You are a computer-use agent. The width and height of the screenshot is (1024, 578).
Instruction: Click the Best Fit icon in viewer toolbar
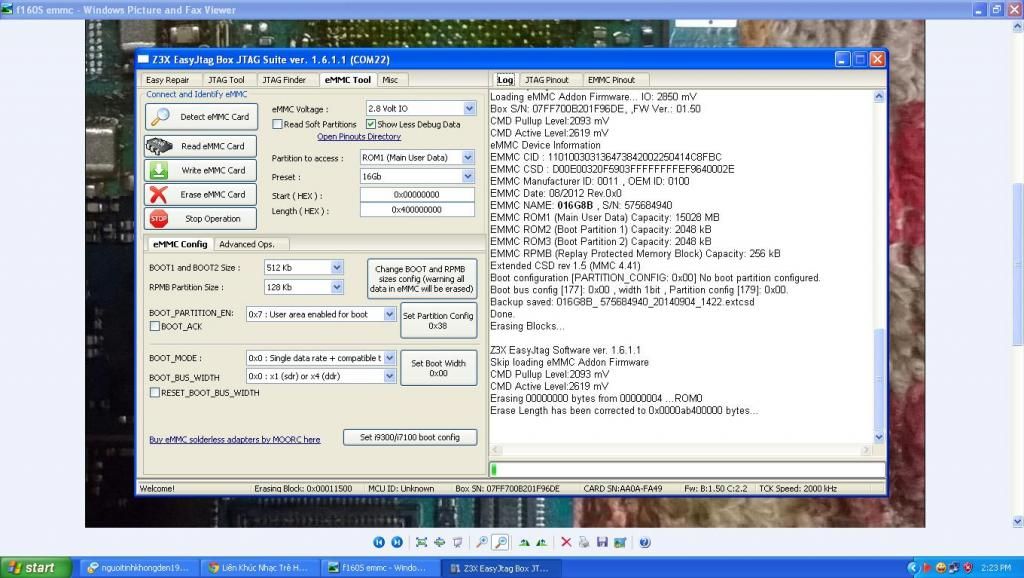[x=421, y=542]
